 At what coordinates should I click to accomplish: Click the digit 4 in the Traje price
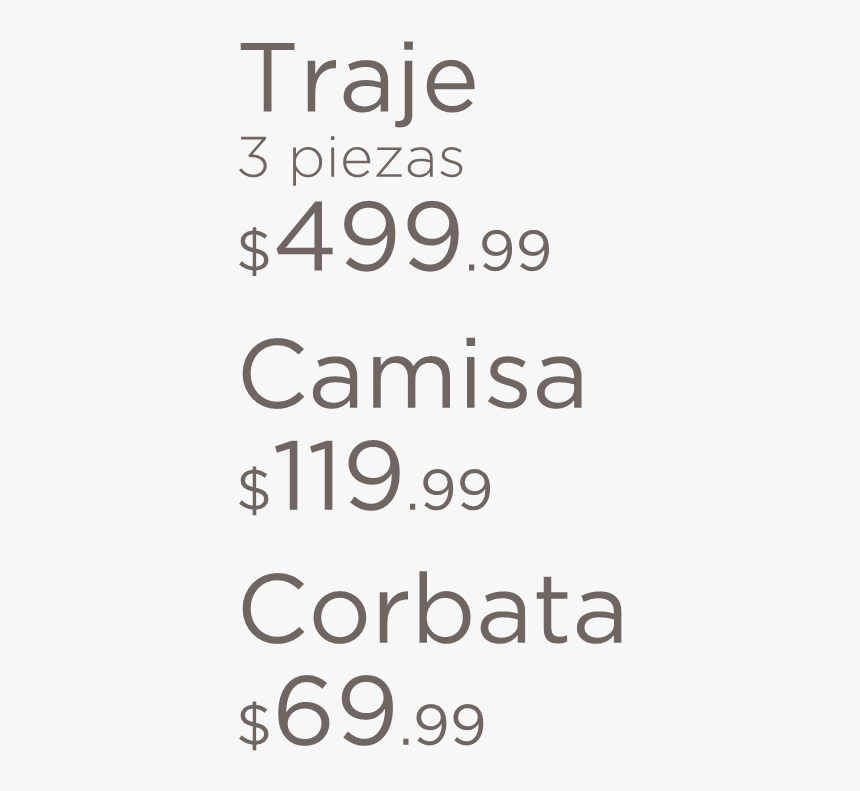(x=304, y=236)
